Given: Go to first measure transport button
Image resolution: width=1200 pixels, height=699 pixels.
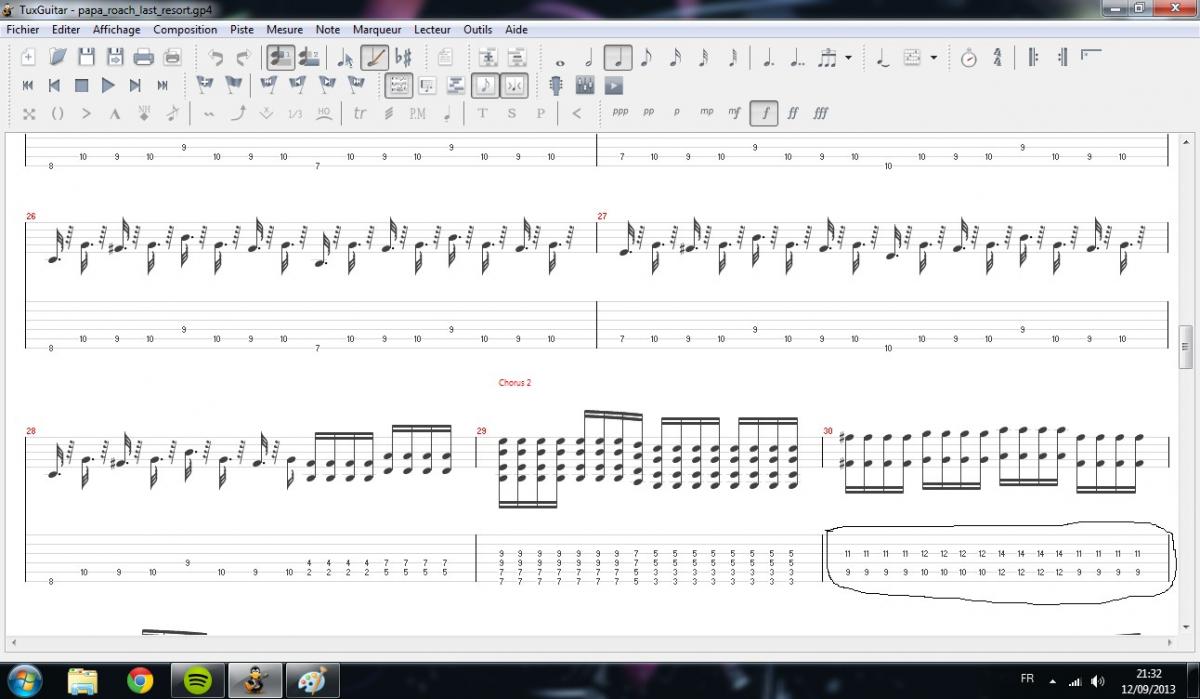Looking at the screenshot, I should click(x=28, y=85).
